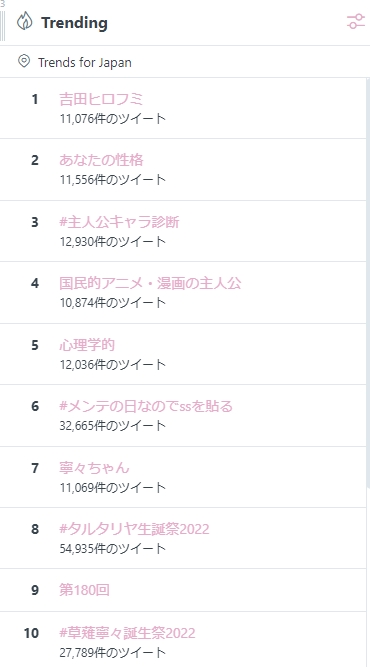This screenshot has height=667, width=370.
Task: Open hashtag #メンテの日なのでssを貼る
Action: (x=146, y=406)
